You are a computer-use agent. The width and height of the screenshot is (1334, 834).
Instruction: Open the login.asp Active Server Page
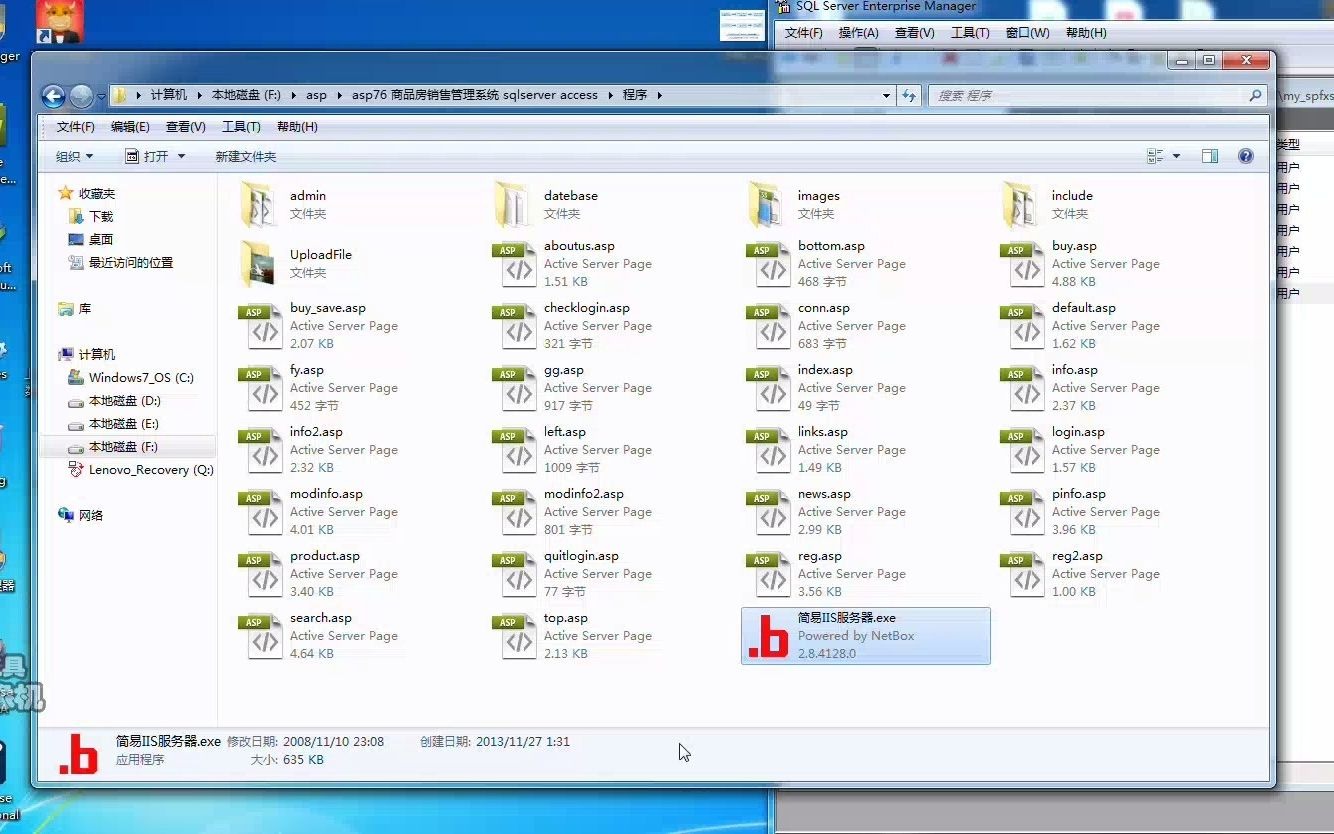click(x=1079, y=431)
